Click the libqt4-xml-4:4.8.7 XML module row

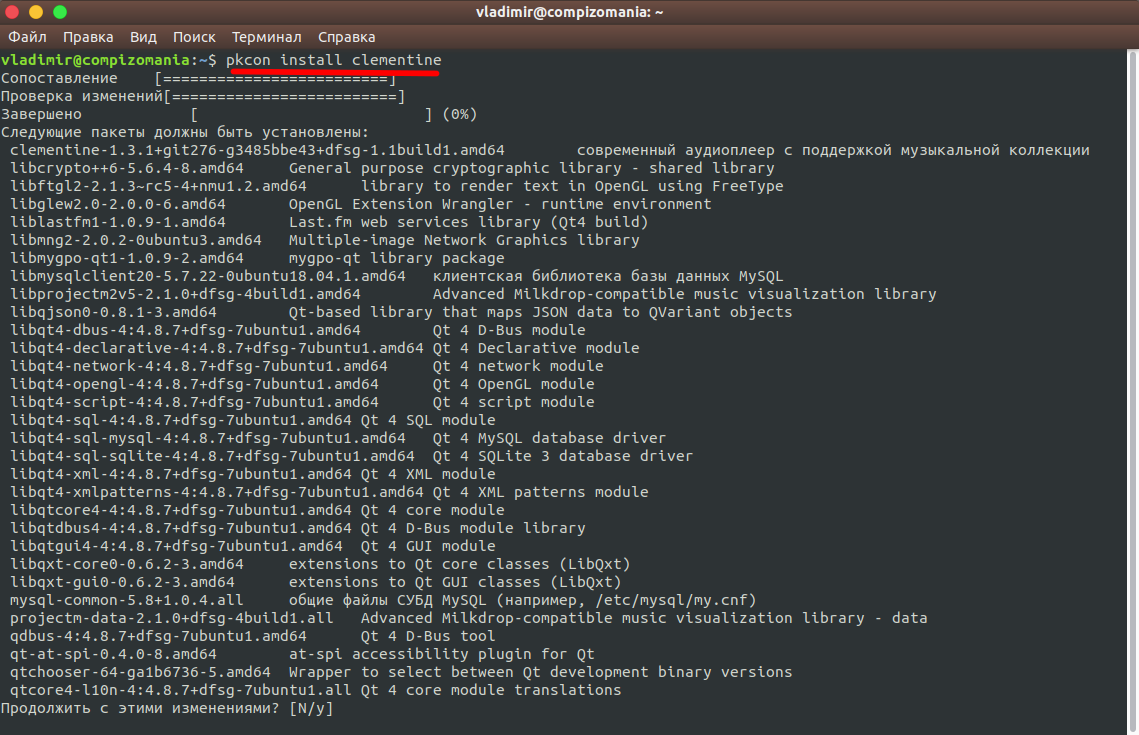coord(253,474)
